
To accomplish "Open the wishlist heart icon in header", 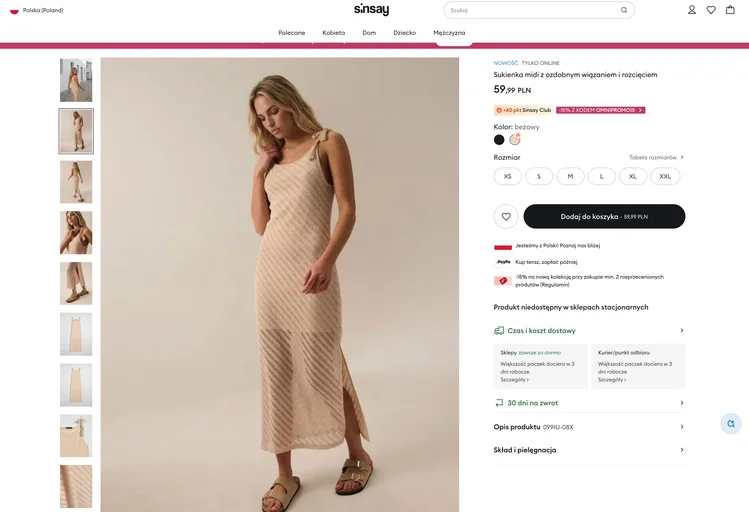I will click(711, 10).
